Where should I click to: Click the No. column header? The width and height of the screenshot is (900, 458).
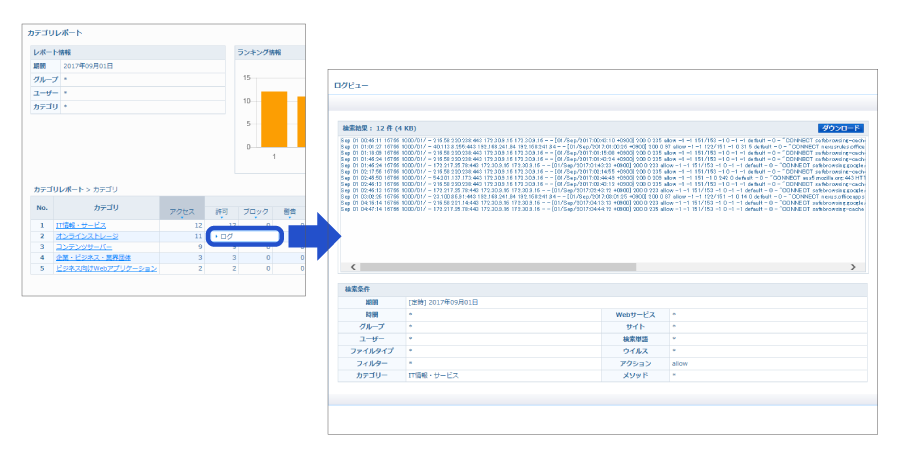tap(42, 208)
